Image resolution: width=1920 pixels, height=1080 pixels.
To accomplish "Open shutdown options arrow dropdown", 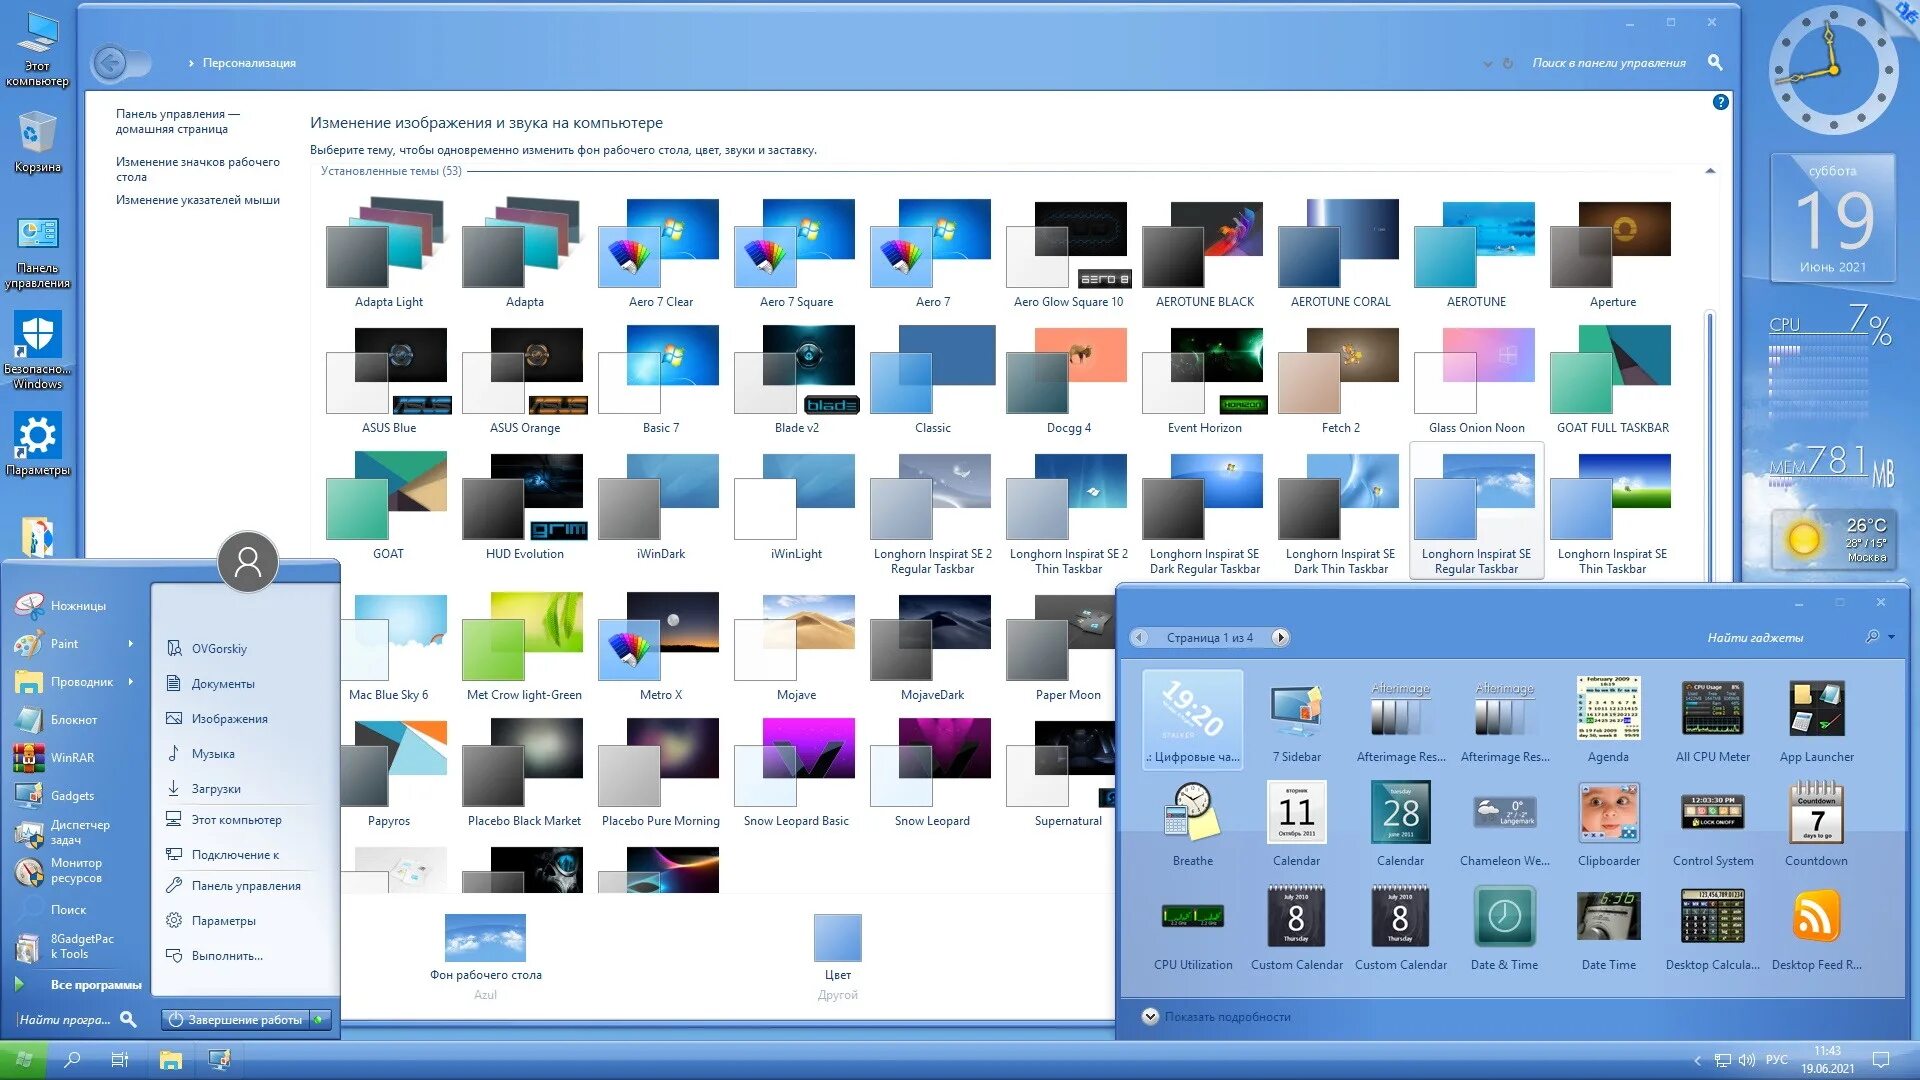I will (x=319, y=1020).
